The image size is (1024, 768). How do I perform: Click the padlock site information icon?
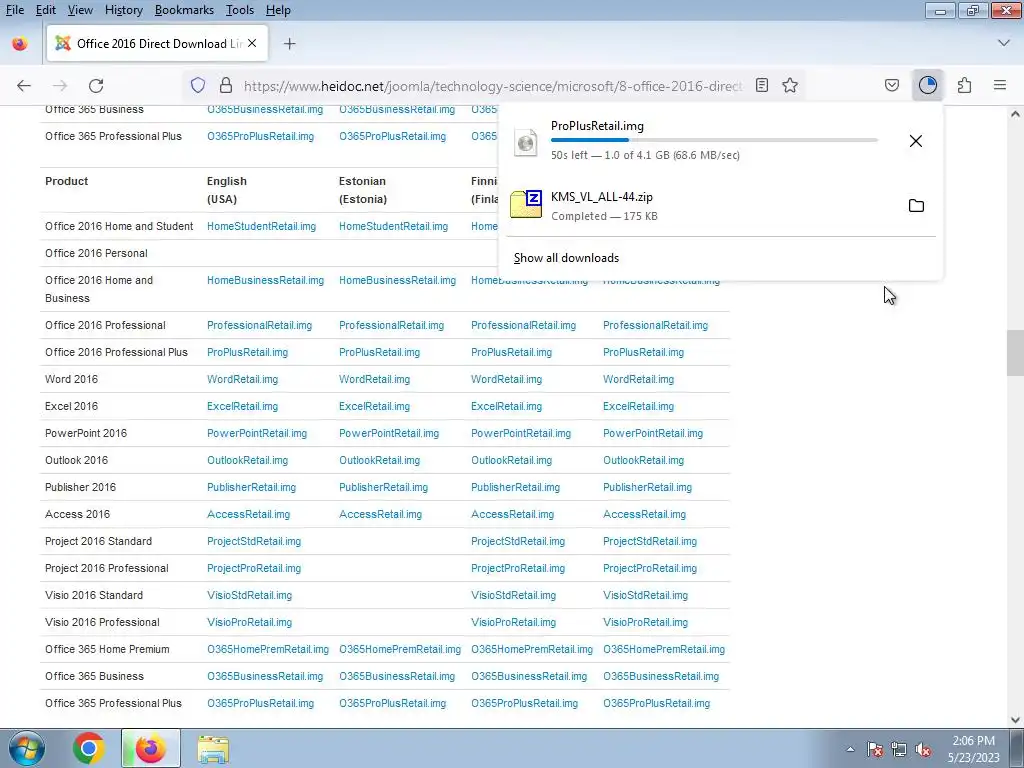(226, 86)
